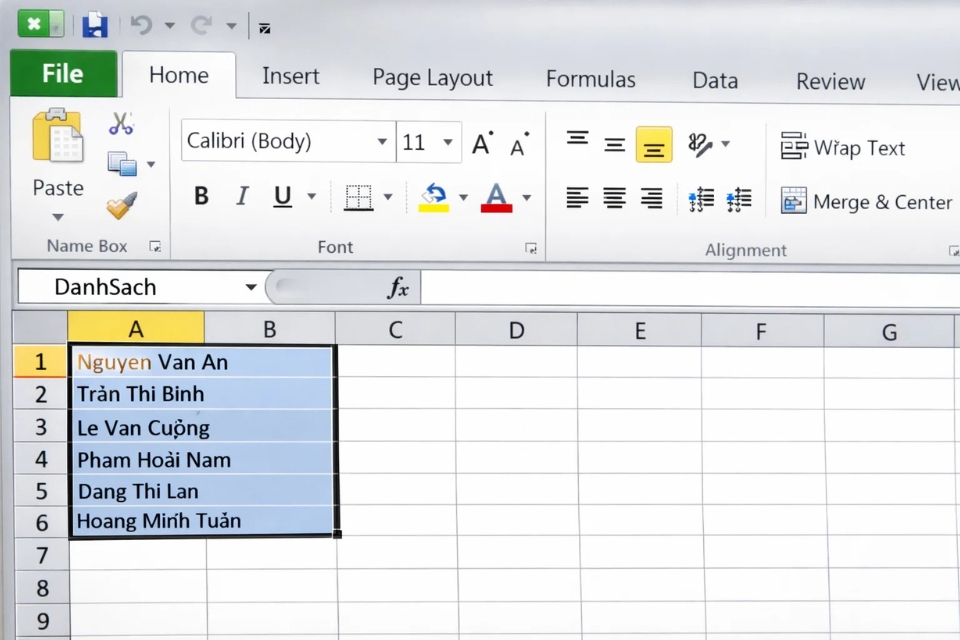Click the Grow Font icon
Image resolution: width=960 pixels, height=640 pixels.
pyautogui.click(x=481, y=142)
